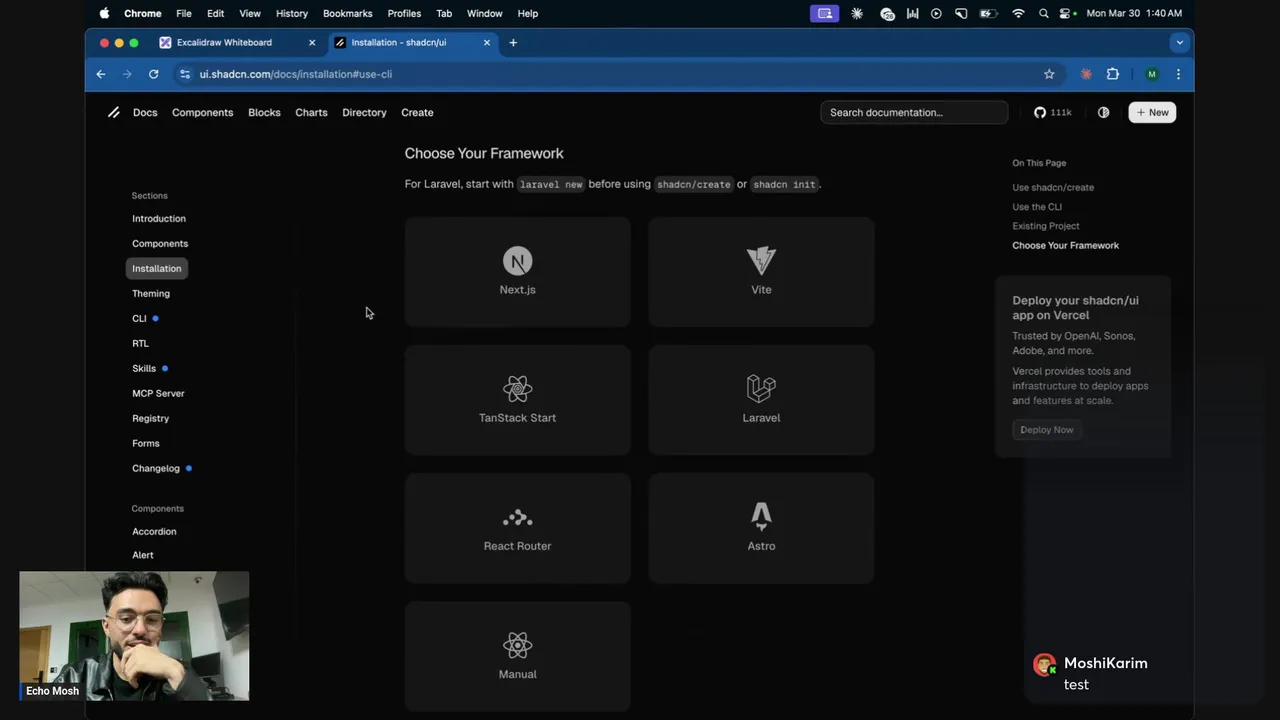This screenshot has width=1280, height=720.
Task: Click the address bar URL
Action: (x=296, y=74)
